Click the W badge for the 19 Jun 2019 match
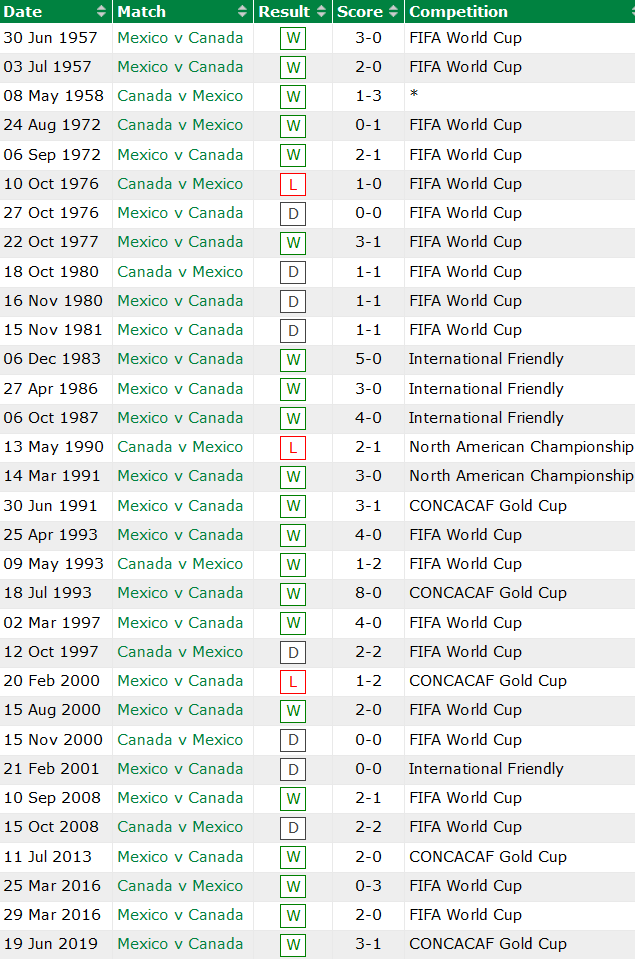The width and height of the screenshot is (635, 959). pos(292,944)
